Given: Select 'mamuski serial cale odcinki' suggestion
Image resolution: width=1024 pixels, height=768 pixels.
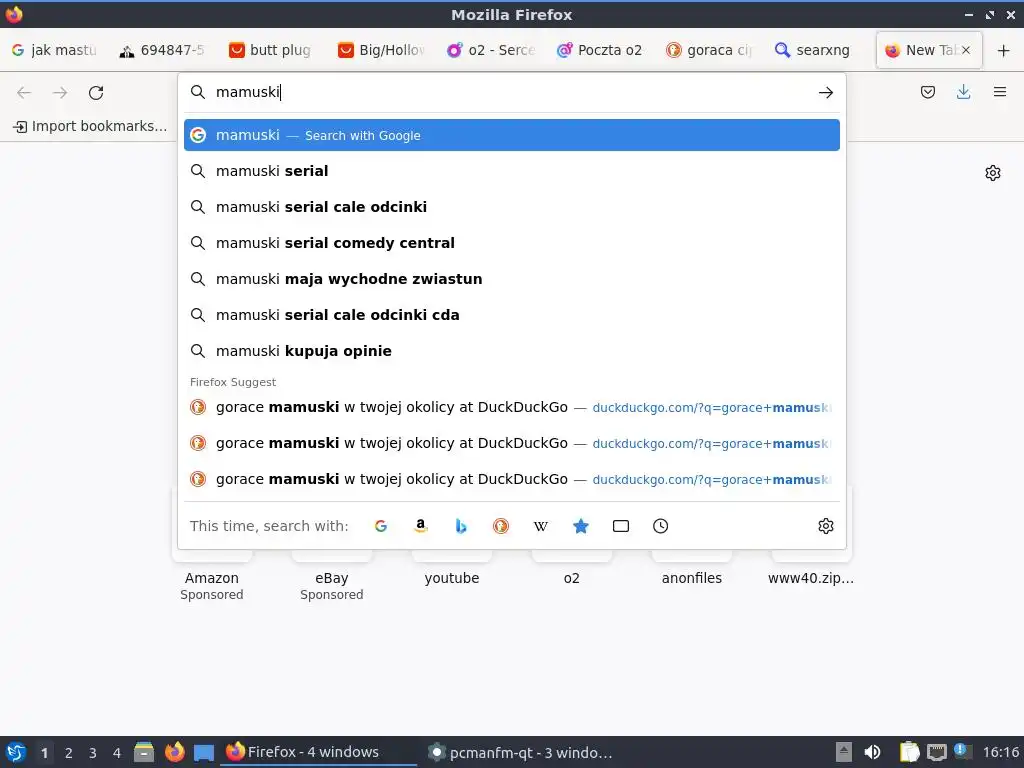Looking at the screenshot, I should (x=511, y=207).
